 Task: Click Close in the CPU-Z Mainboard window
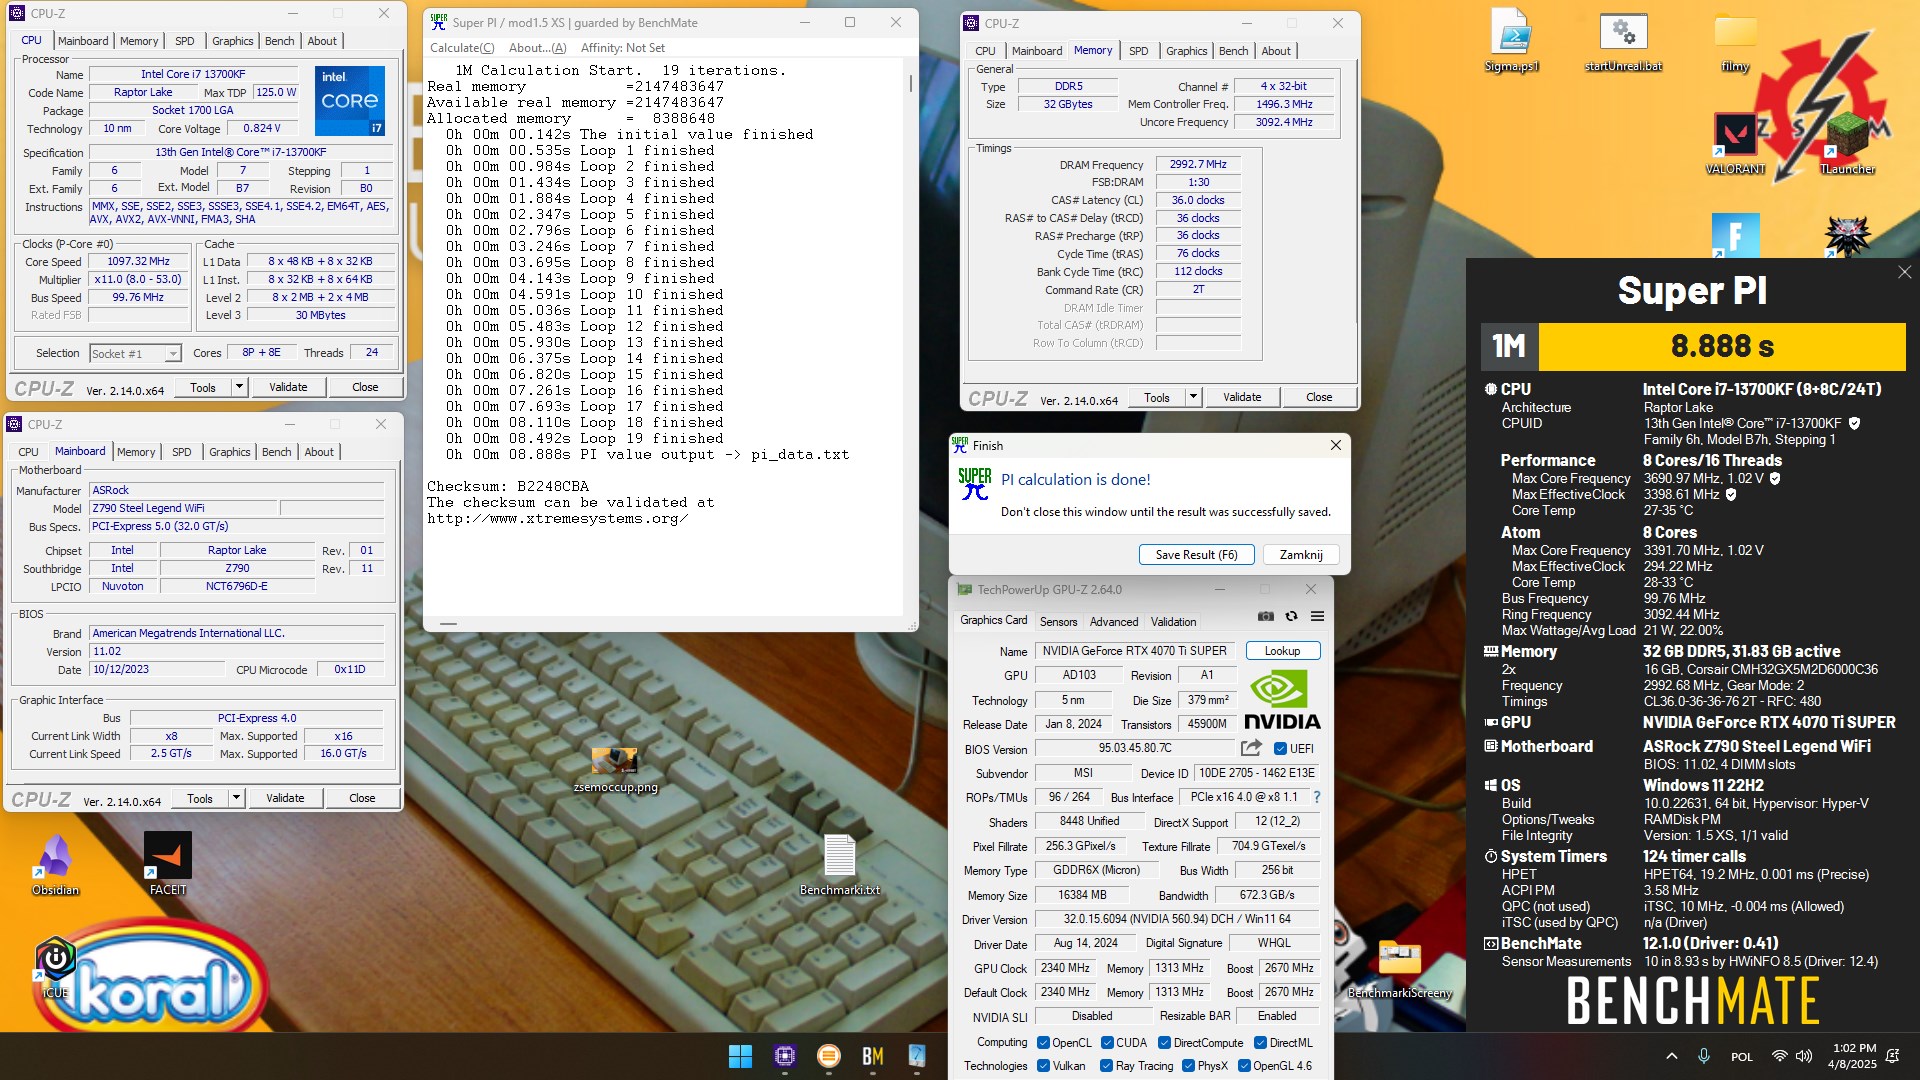pos(362,798)
